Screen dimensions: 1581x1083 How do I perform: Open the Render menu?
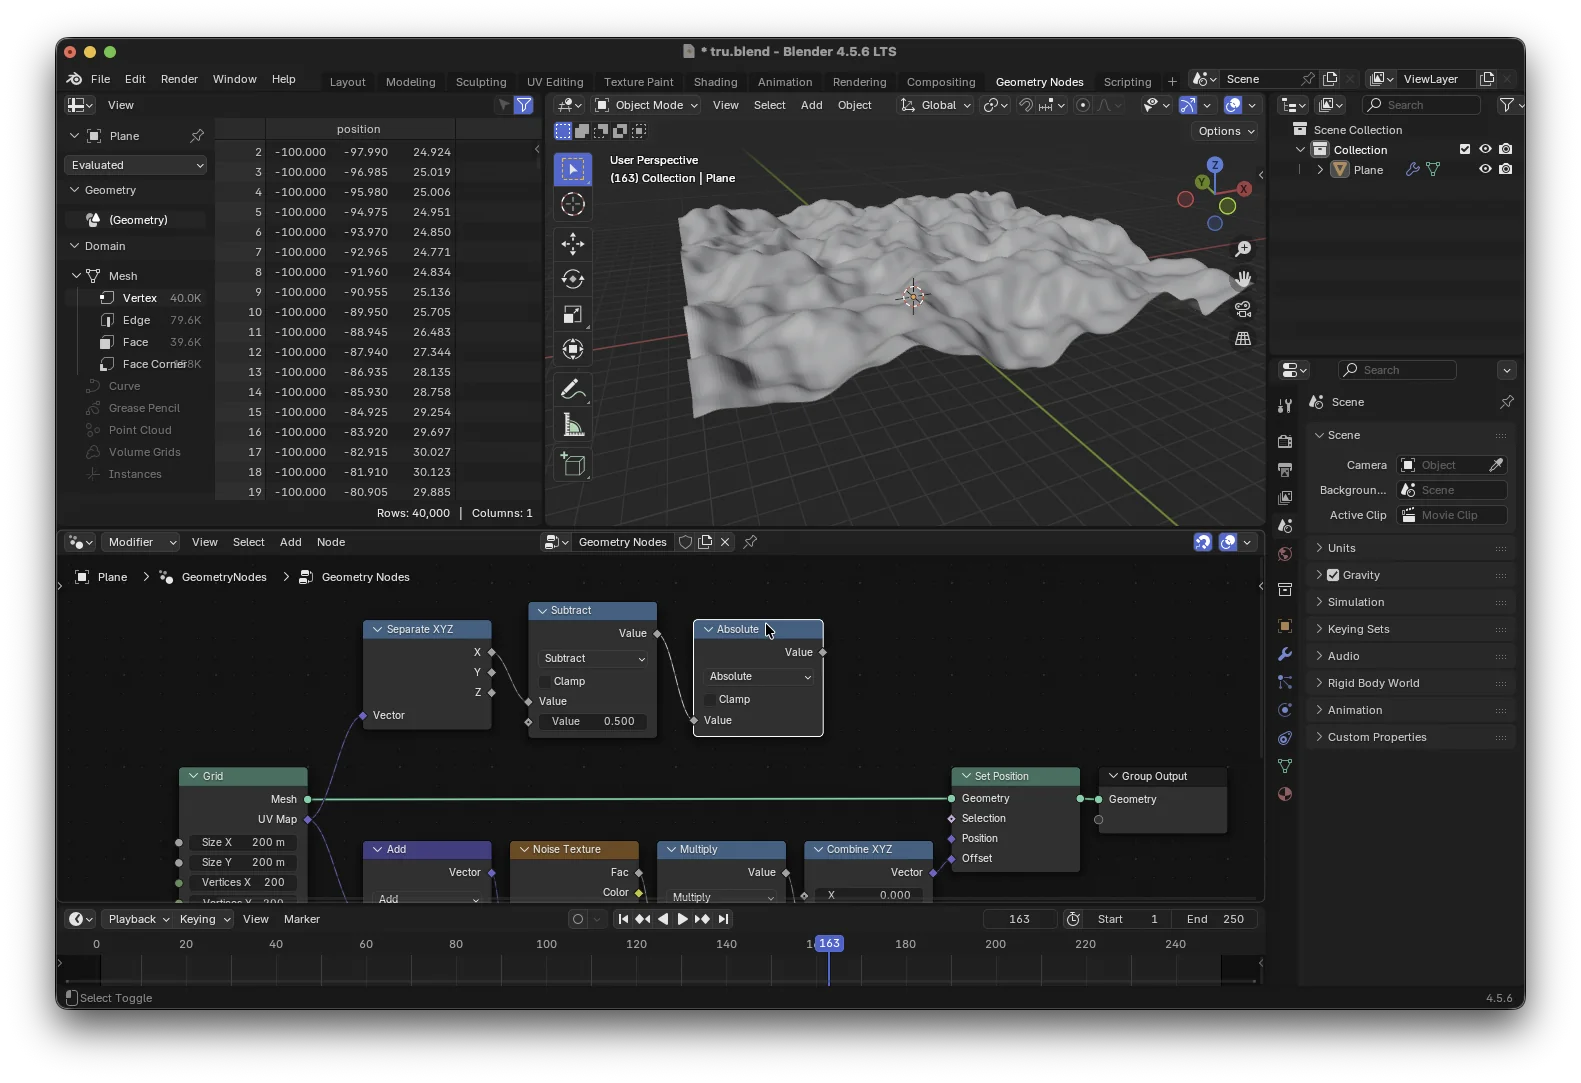[x=179, y=79]
